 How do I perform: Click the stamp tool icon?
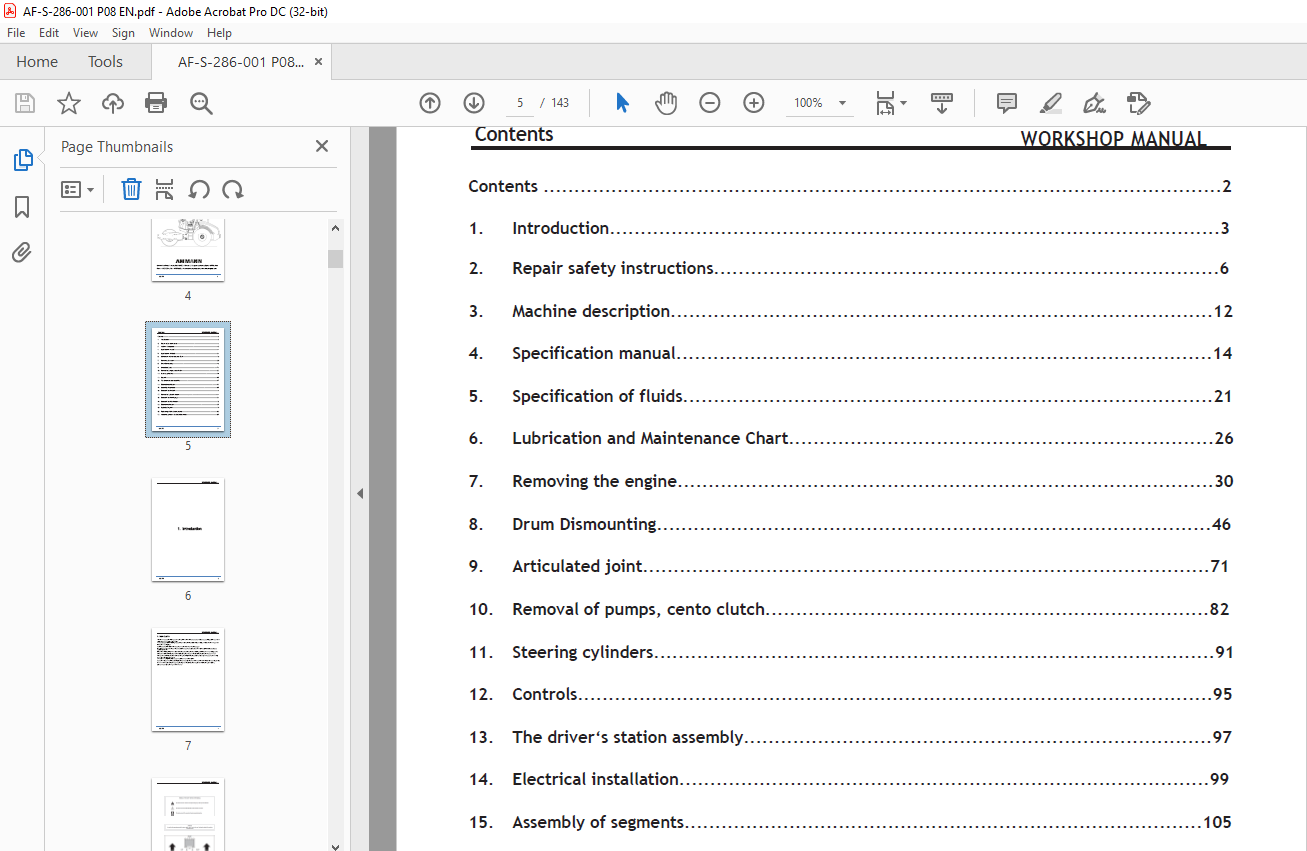pyautogui.click(x=1139, y=103)
